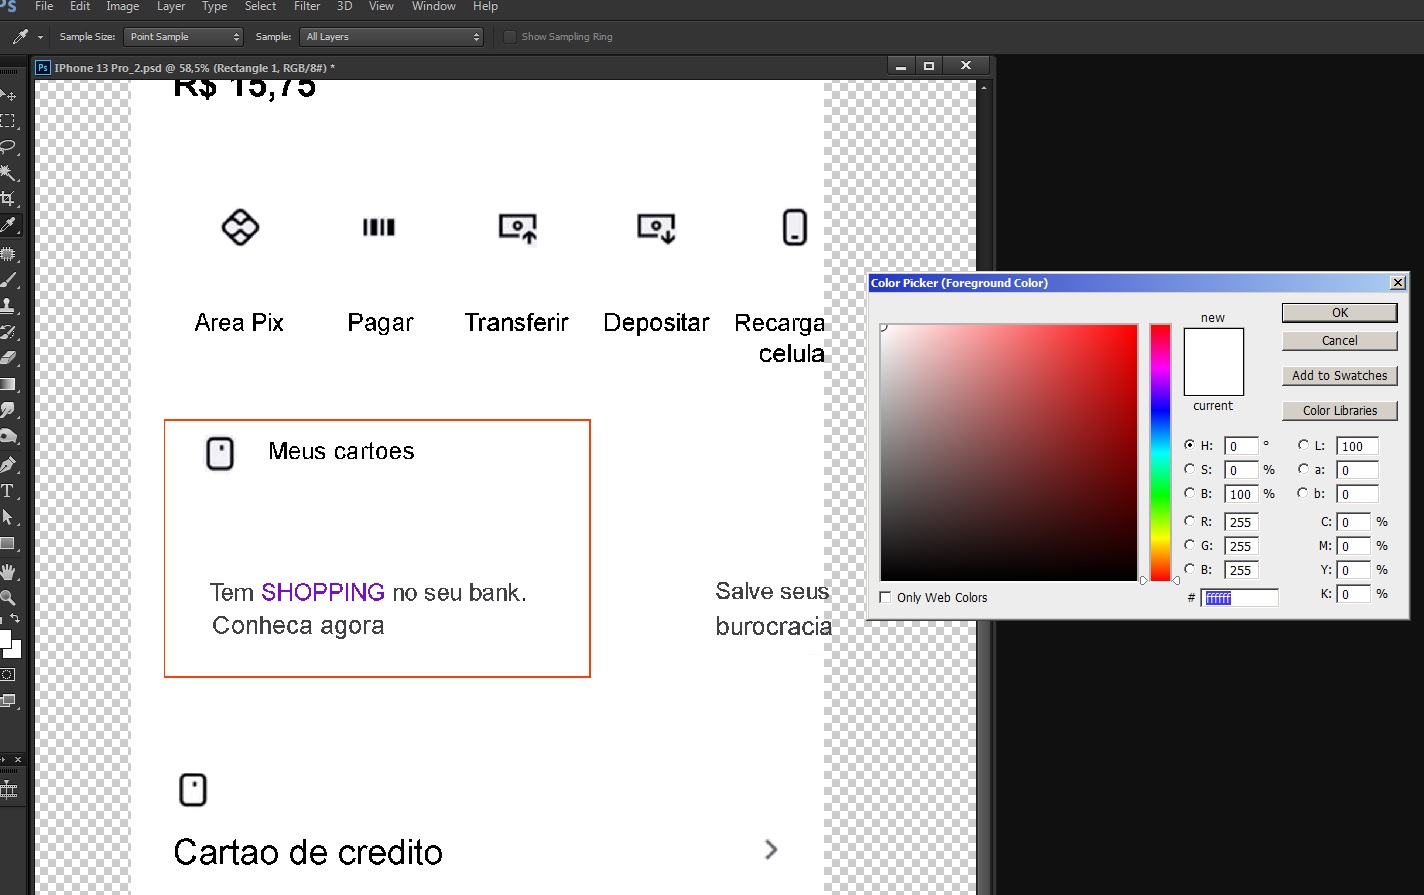Open the File menu
Viewport: 1424px width, 895px height.
44,6
